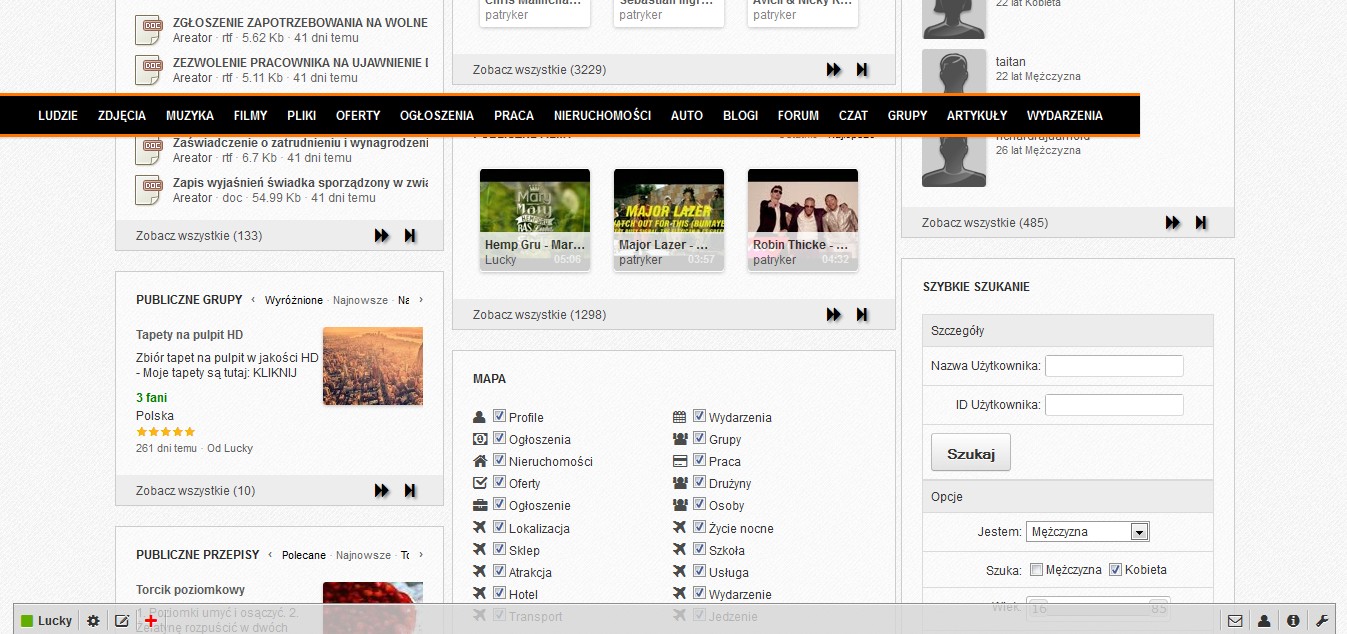Jump to last page of public groups
Viewport: 1347px width, 634px height.
point(410,490)
